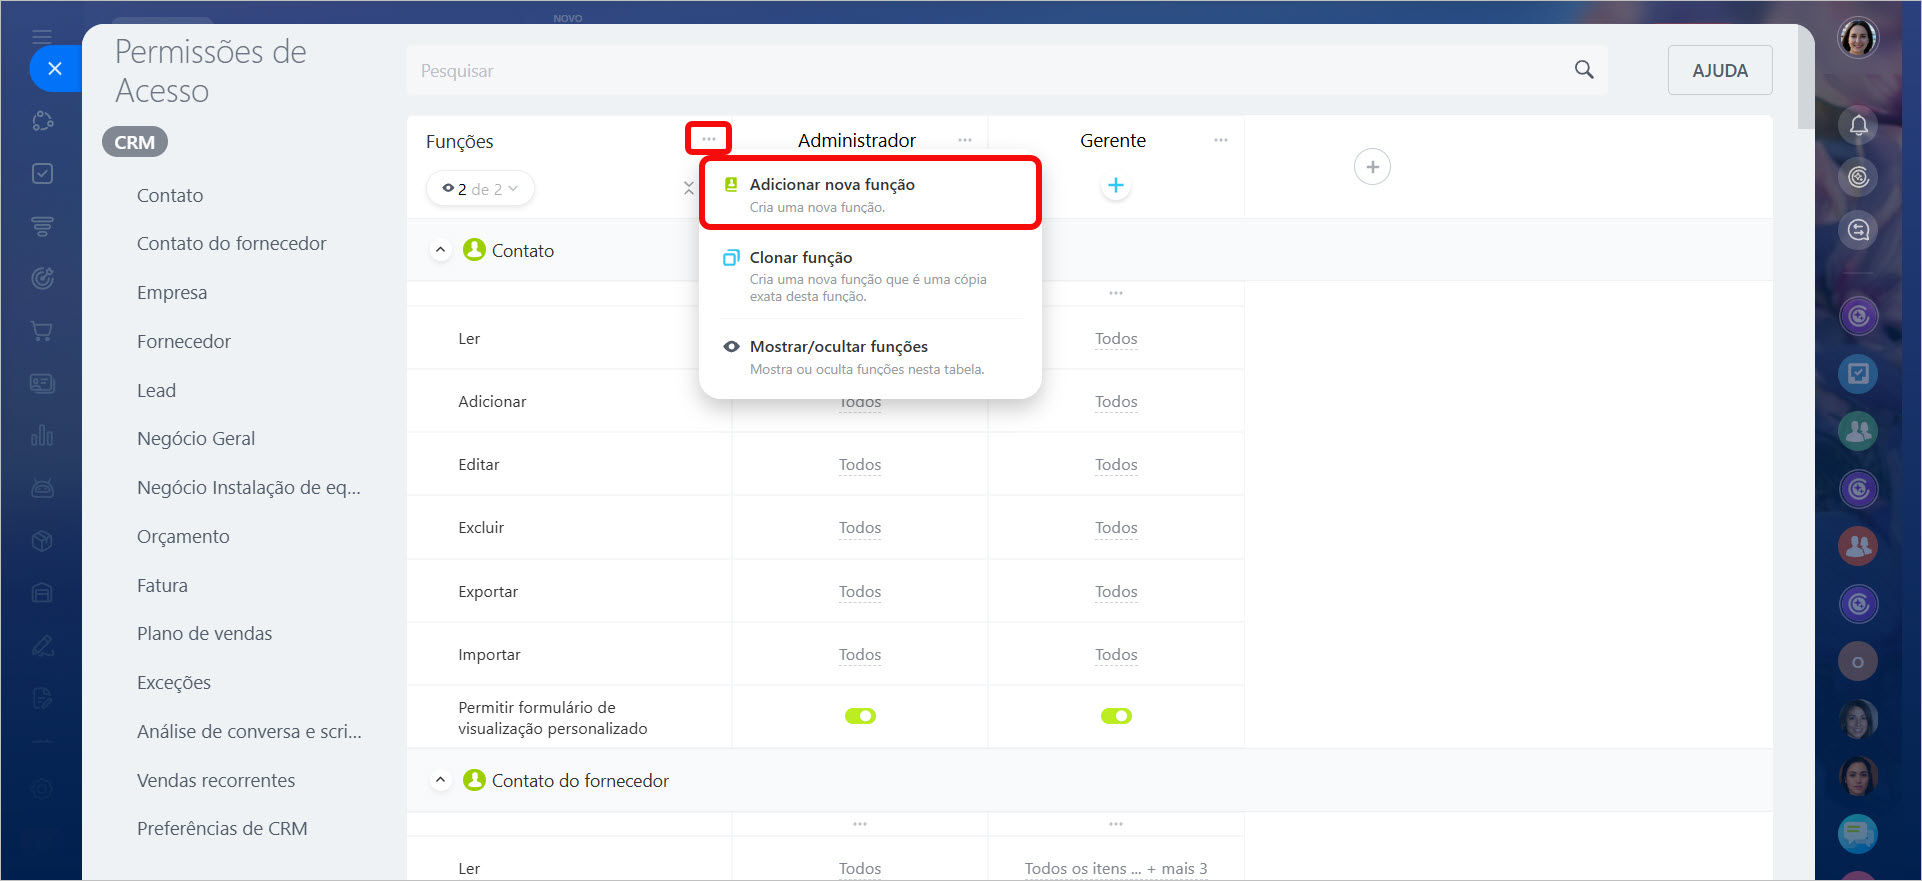Viewport: 1922px width, 881px height.
Task: Open Administrador Editar permission value Todos
Action: point(860,465)
